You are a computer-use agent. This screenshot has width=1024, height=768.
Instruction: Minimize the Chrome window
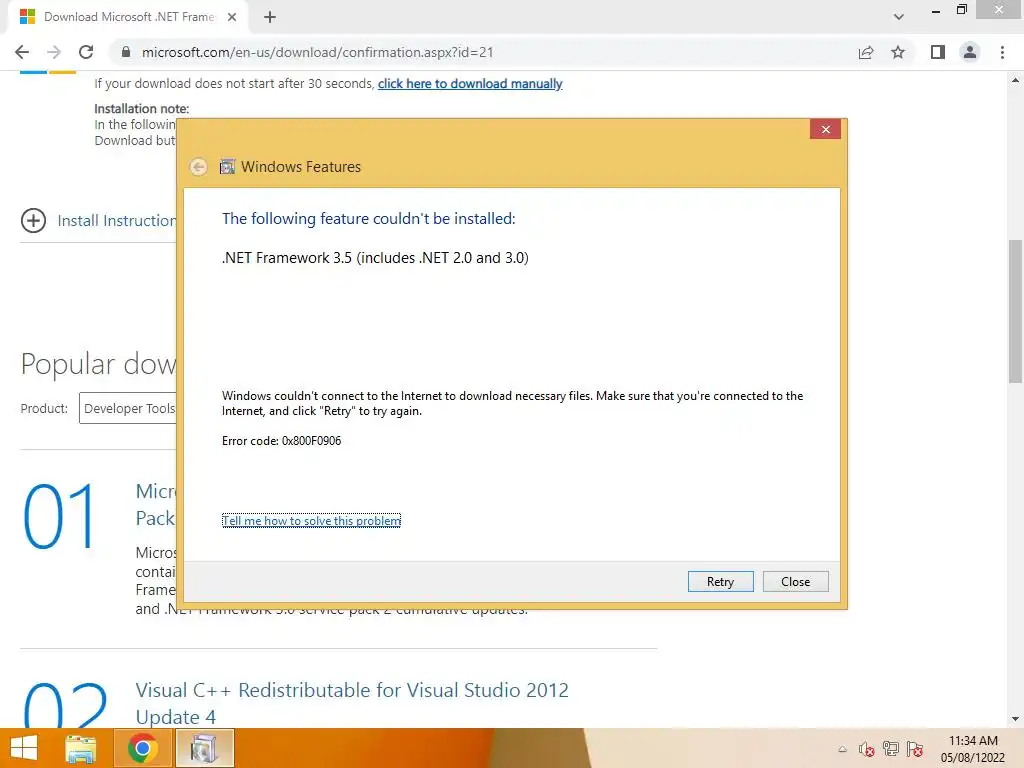936,10
